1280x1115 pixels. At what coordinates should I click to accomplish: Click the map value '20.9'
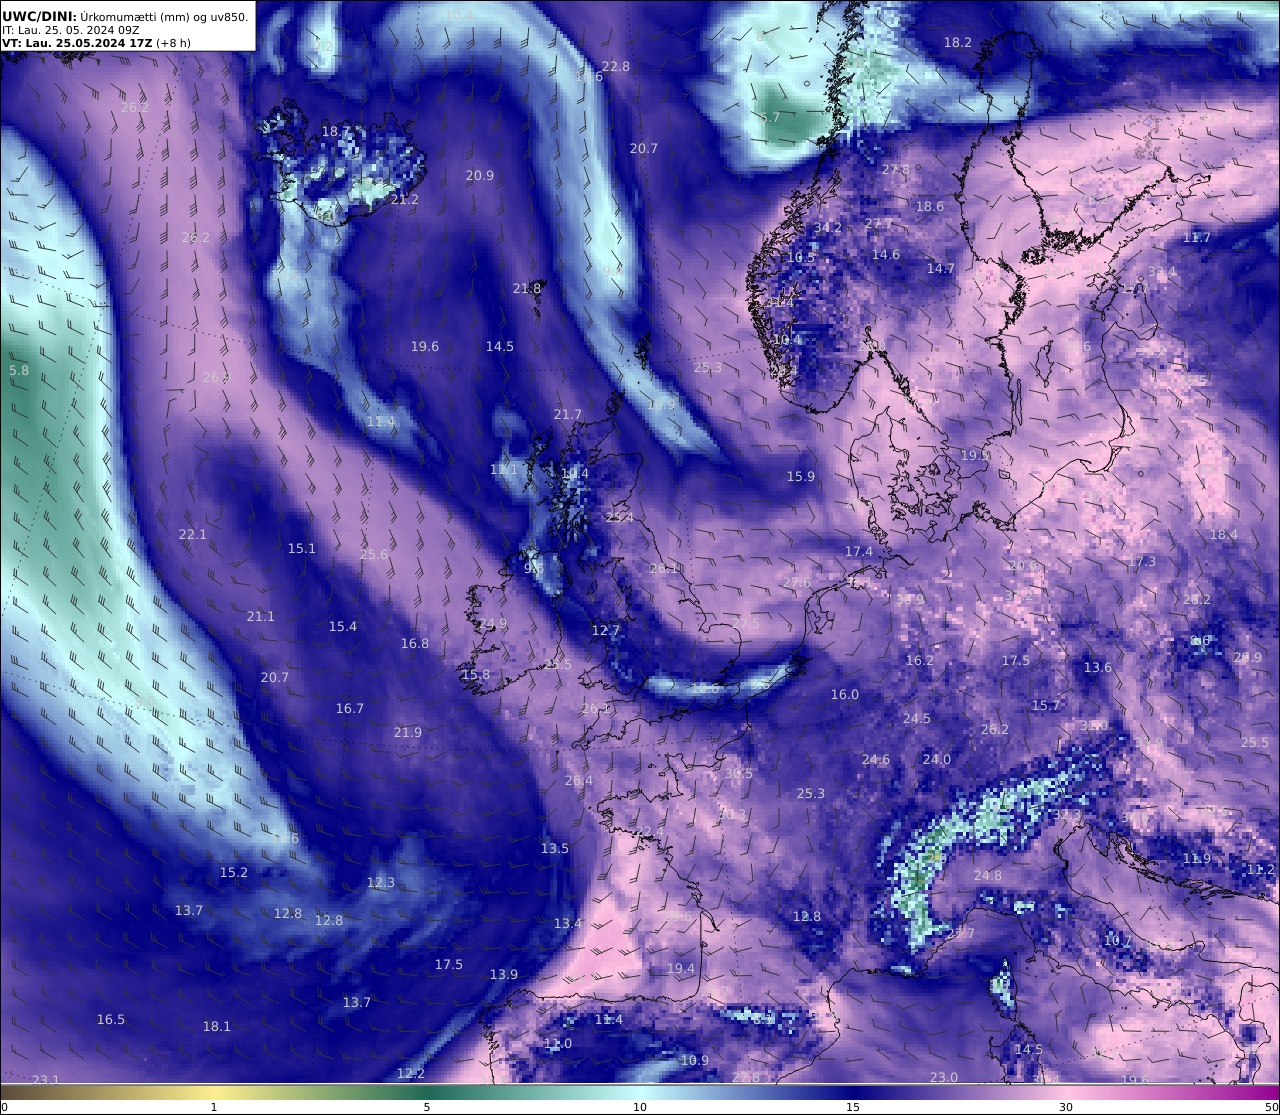[480, 175]
